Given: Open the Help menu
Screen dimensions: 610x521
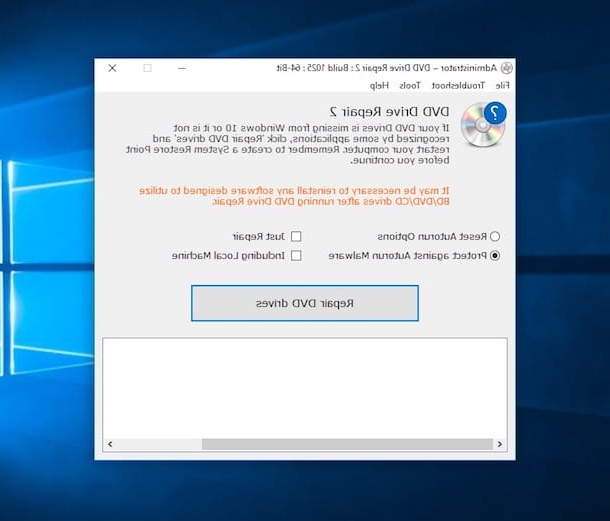Looking at the screenshot, I should 379,86.
